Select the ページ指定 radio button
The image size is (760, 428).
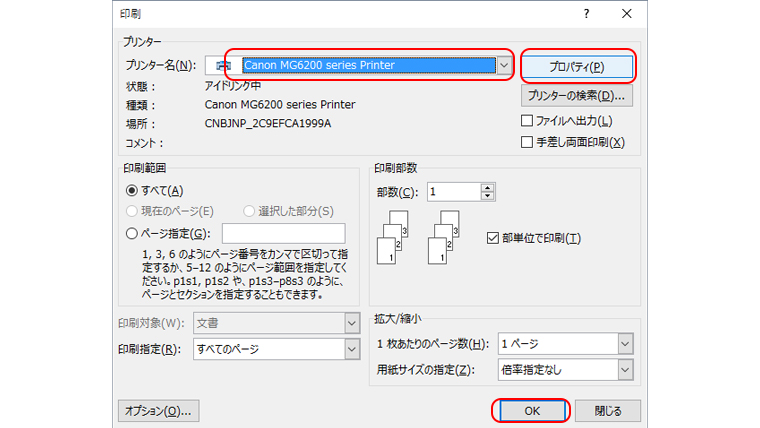click(x=132, y=233)
